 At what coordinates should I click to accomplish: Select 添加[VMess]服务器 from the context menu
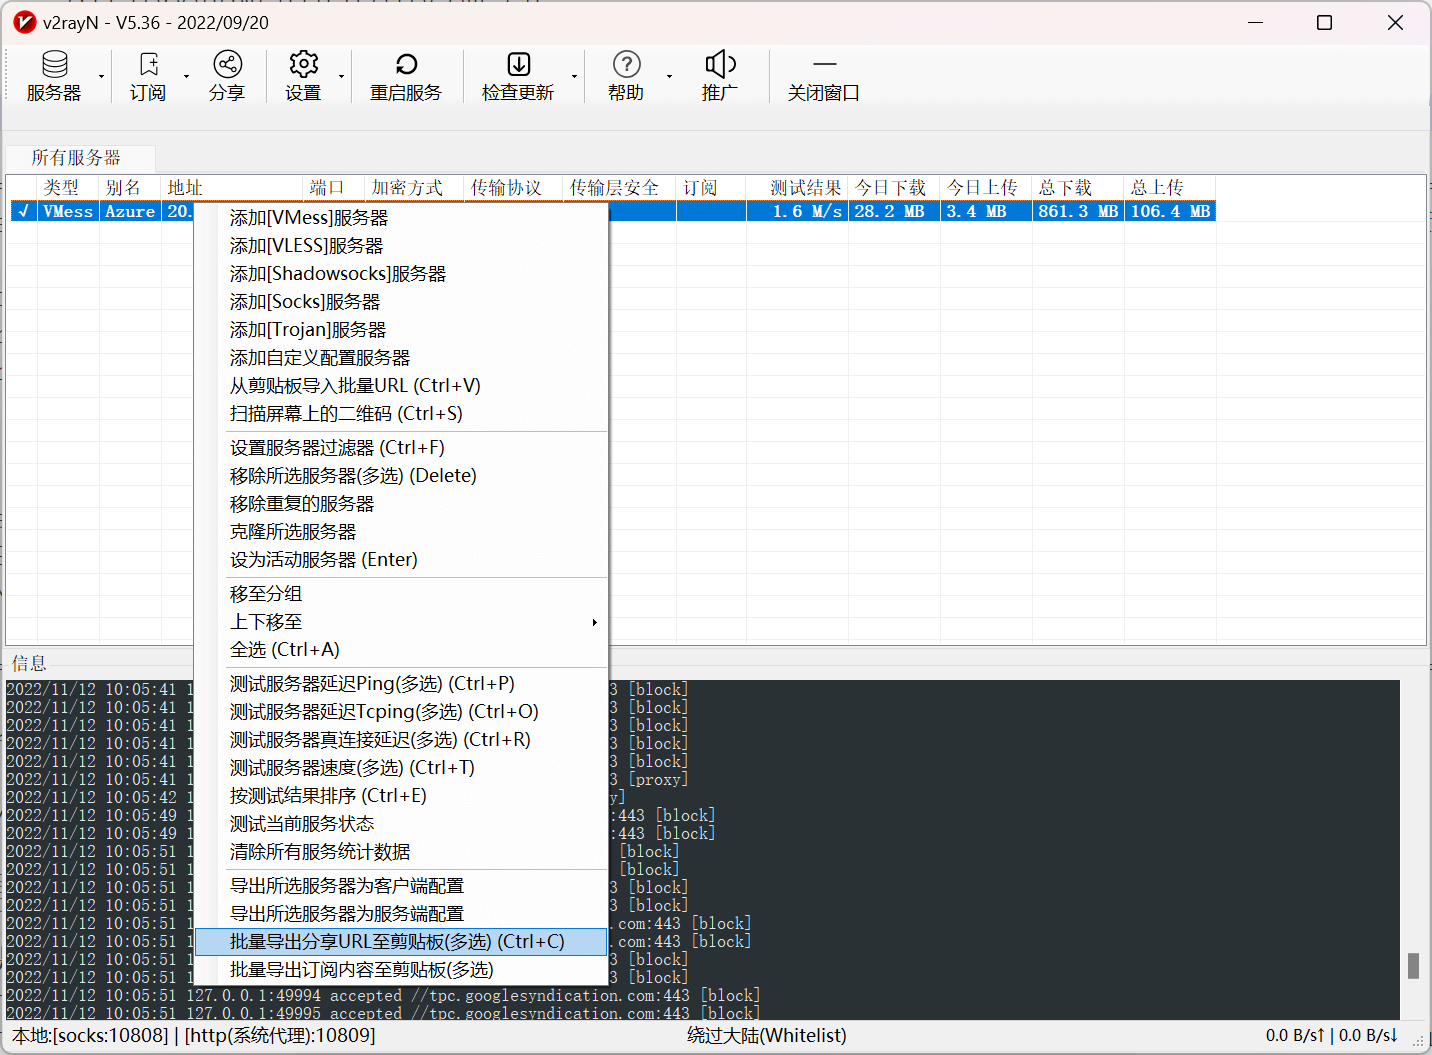[309, 218]
